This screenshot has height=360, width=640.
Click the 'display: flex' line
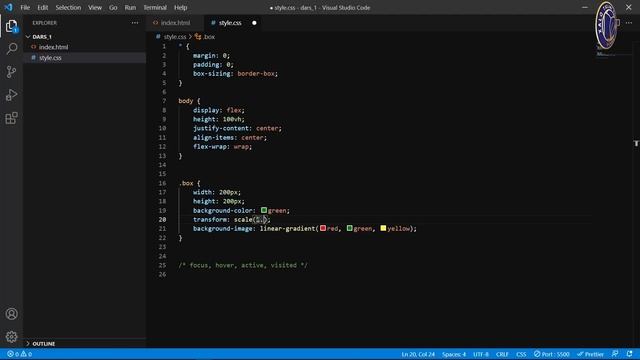coord(219,110)
